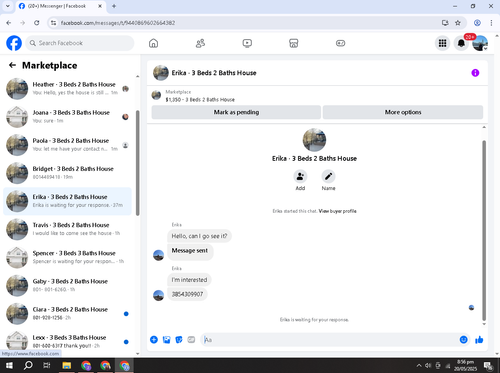Send a thumbs-up like
The image size is (500, 373).
[x=479, y=340]
